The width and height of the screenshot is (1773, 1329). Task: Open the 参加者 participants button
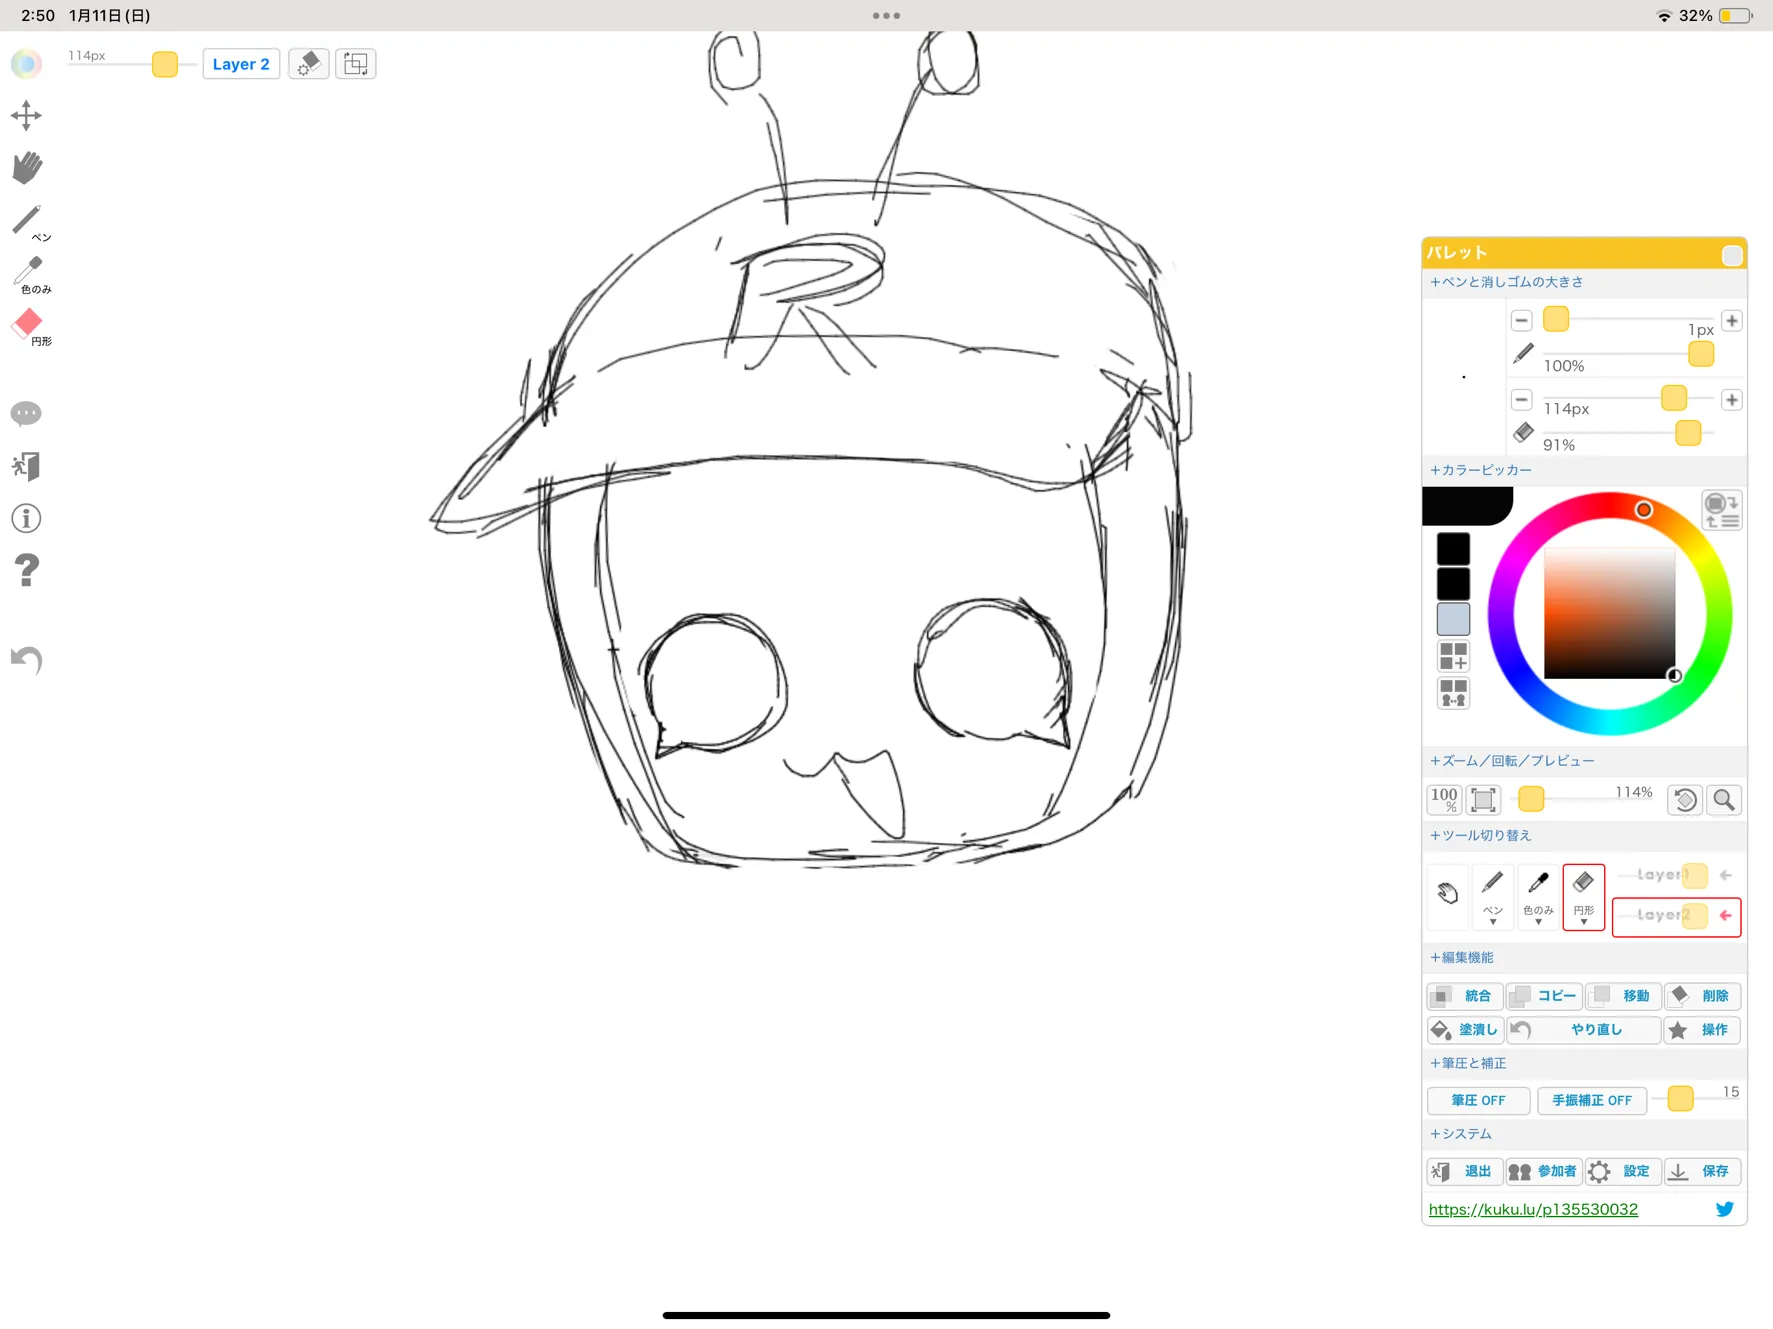pos(1545,1172)
